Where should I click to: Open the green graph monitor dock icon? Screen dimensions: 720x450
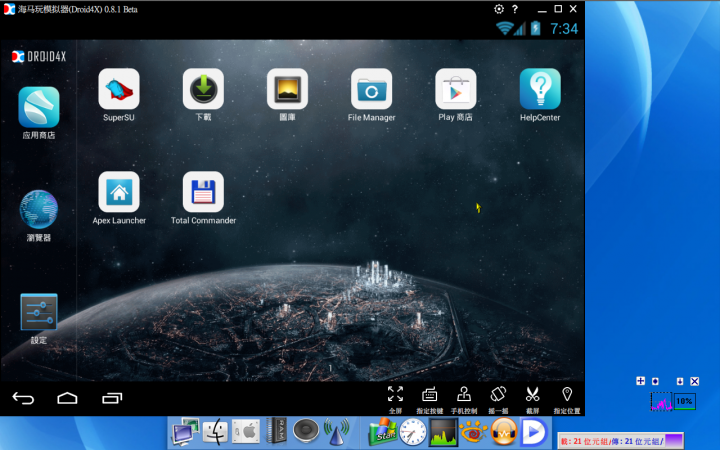click(444, 432)
